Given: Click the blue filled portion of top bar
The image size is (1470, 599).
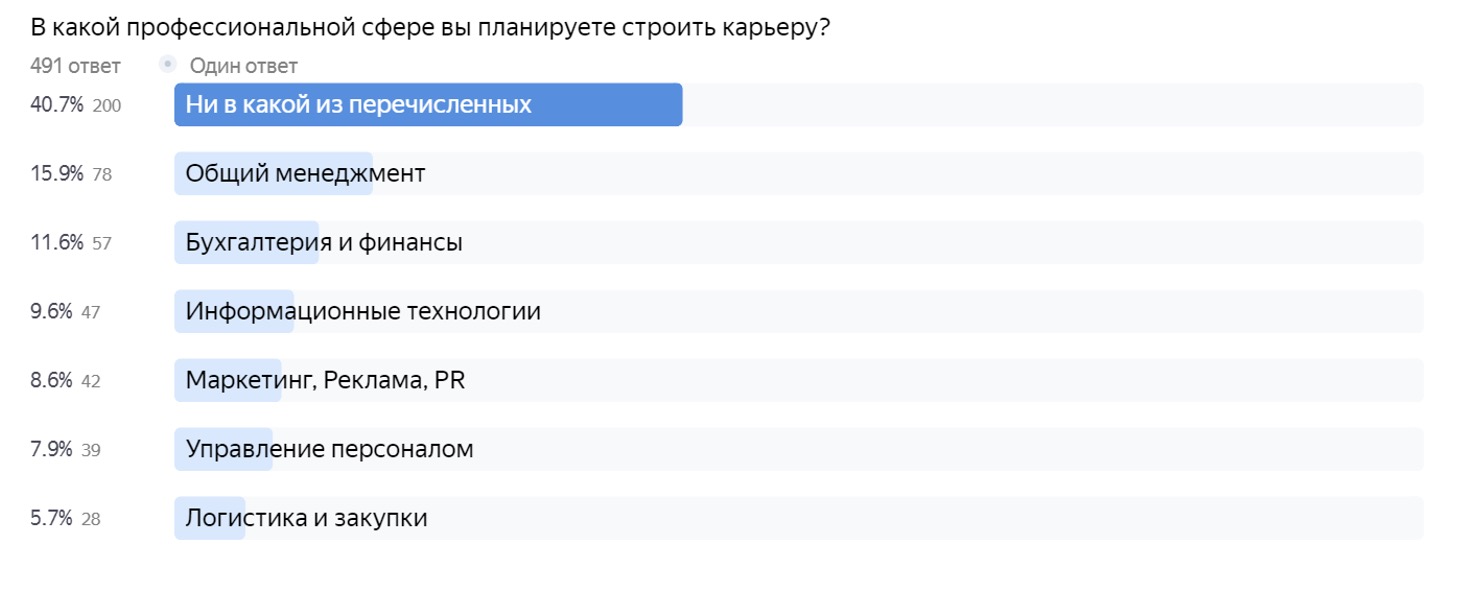Looking at the screenshot, I should [428, 105].
